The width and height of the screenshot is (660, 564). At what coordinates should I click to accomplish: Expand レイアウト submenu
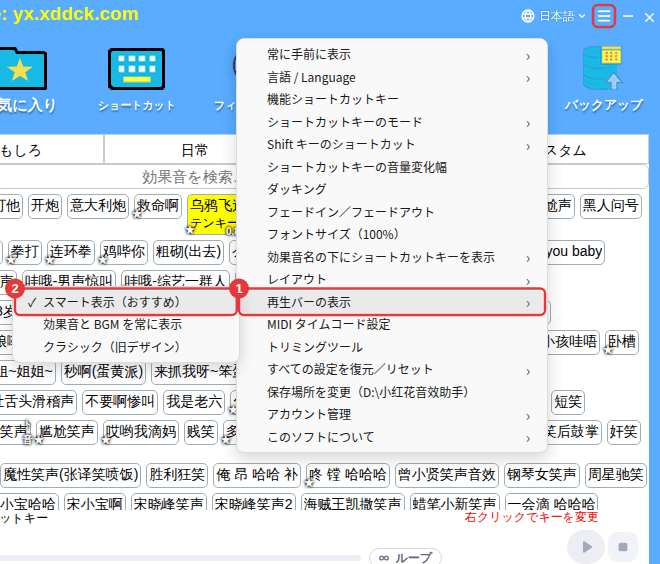coord(392,279)
